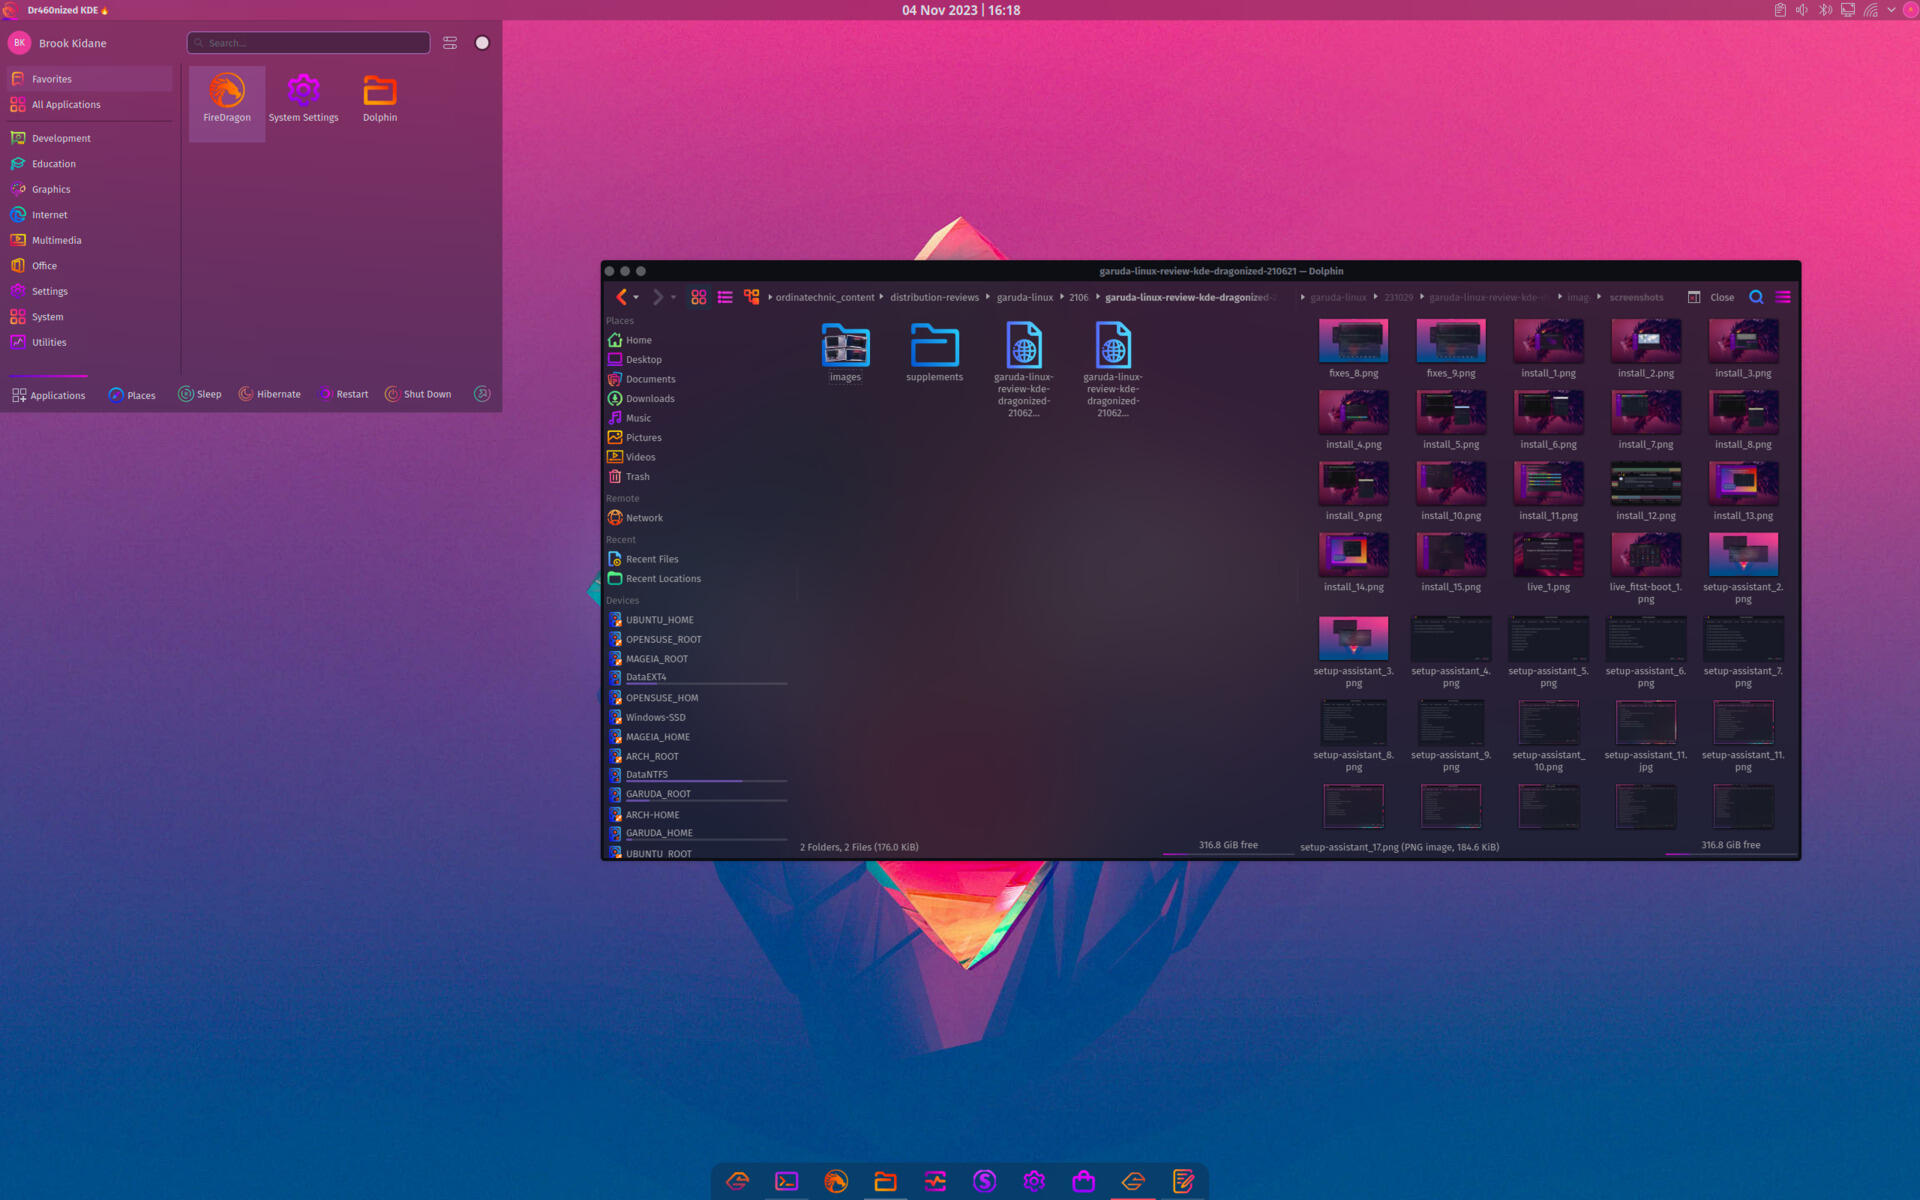Open the Development category
This screenshot has height=1200, width=1920.
click(90, 138)
